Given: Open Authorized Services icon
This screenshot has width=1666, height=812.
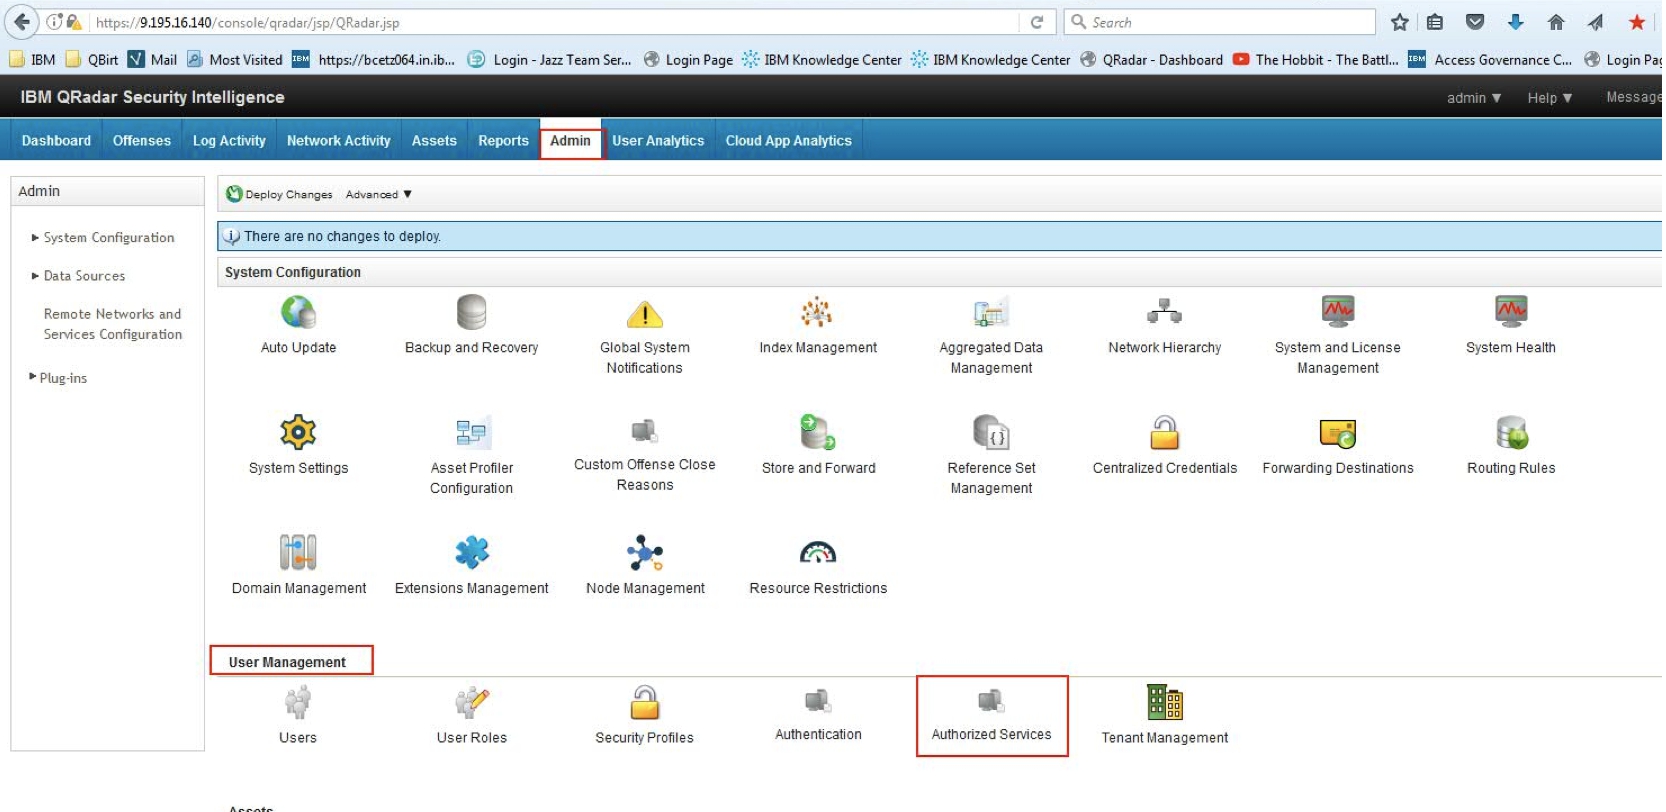Looking at the screenshot, I should click(991, 702).
